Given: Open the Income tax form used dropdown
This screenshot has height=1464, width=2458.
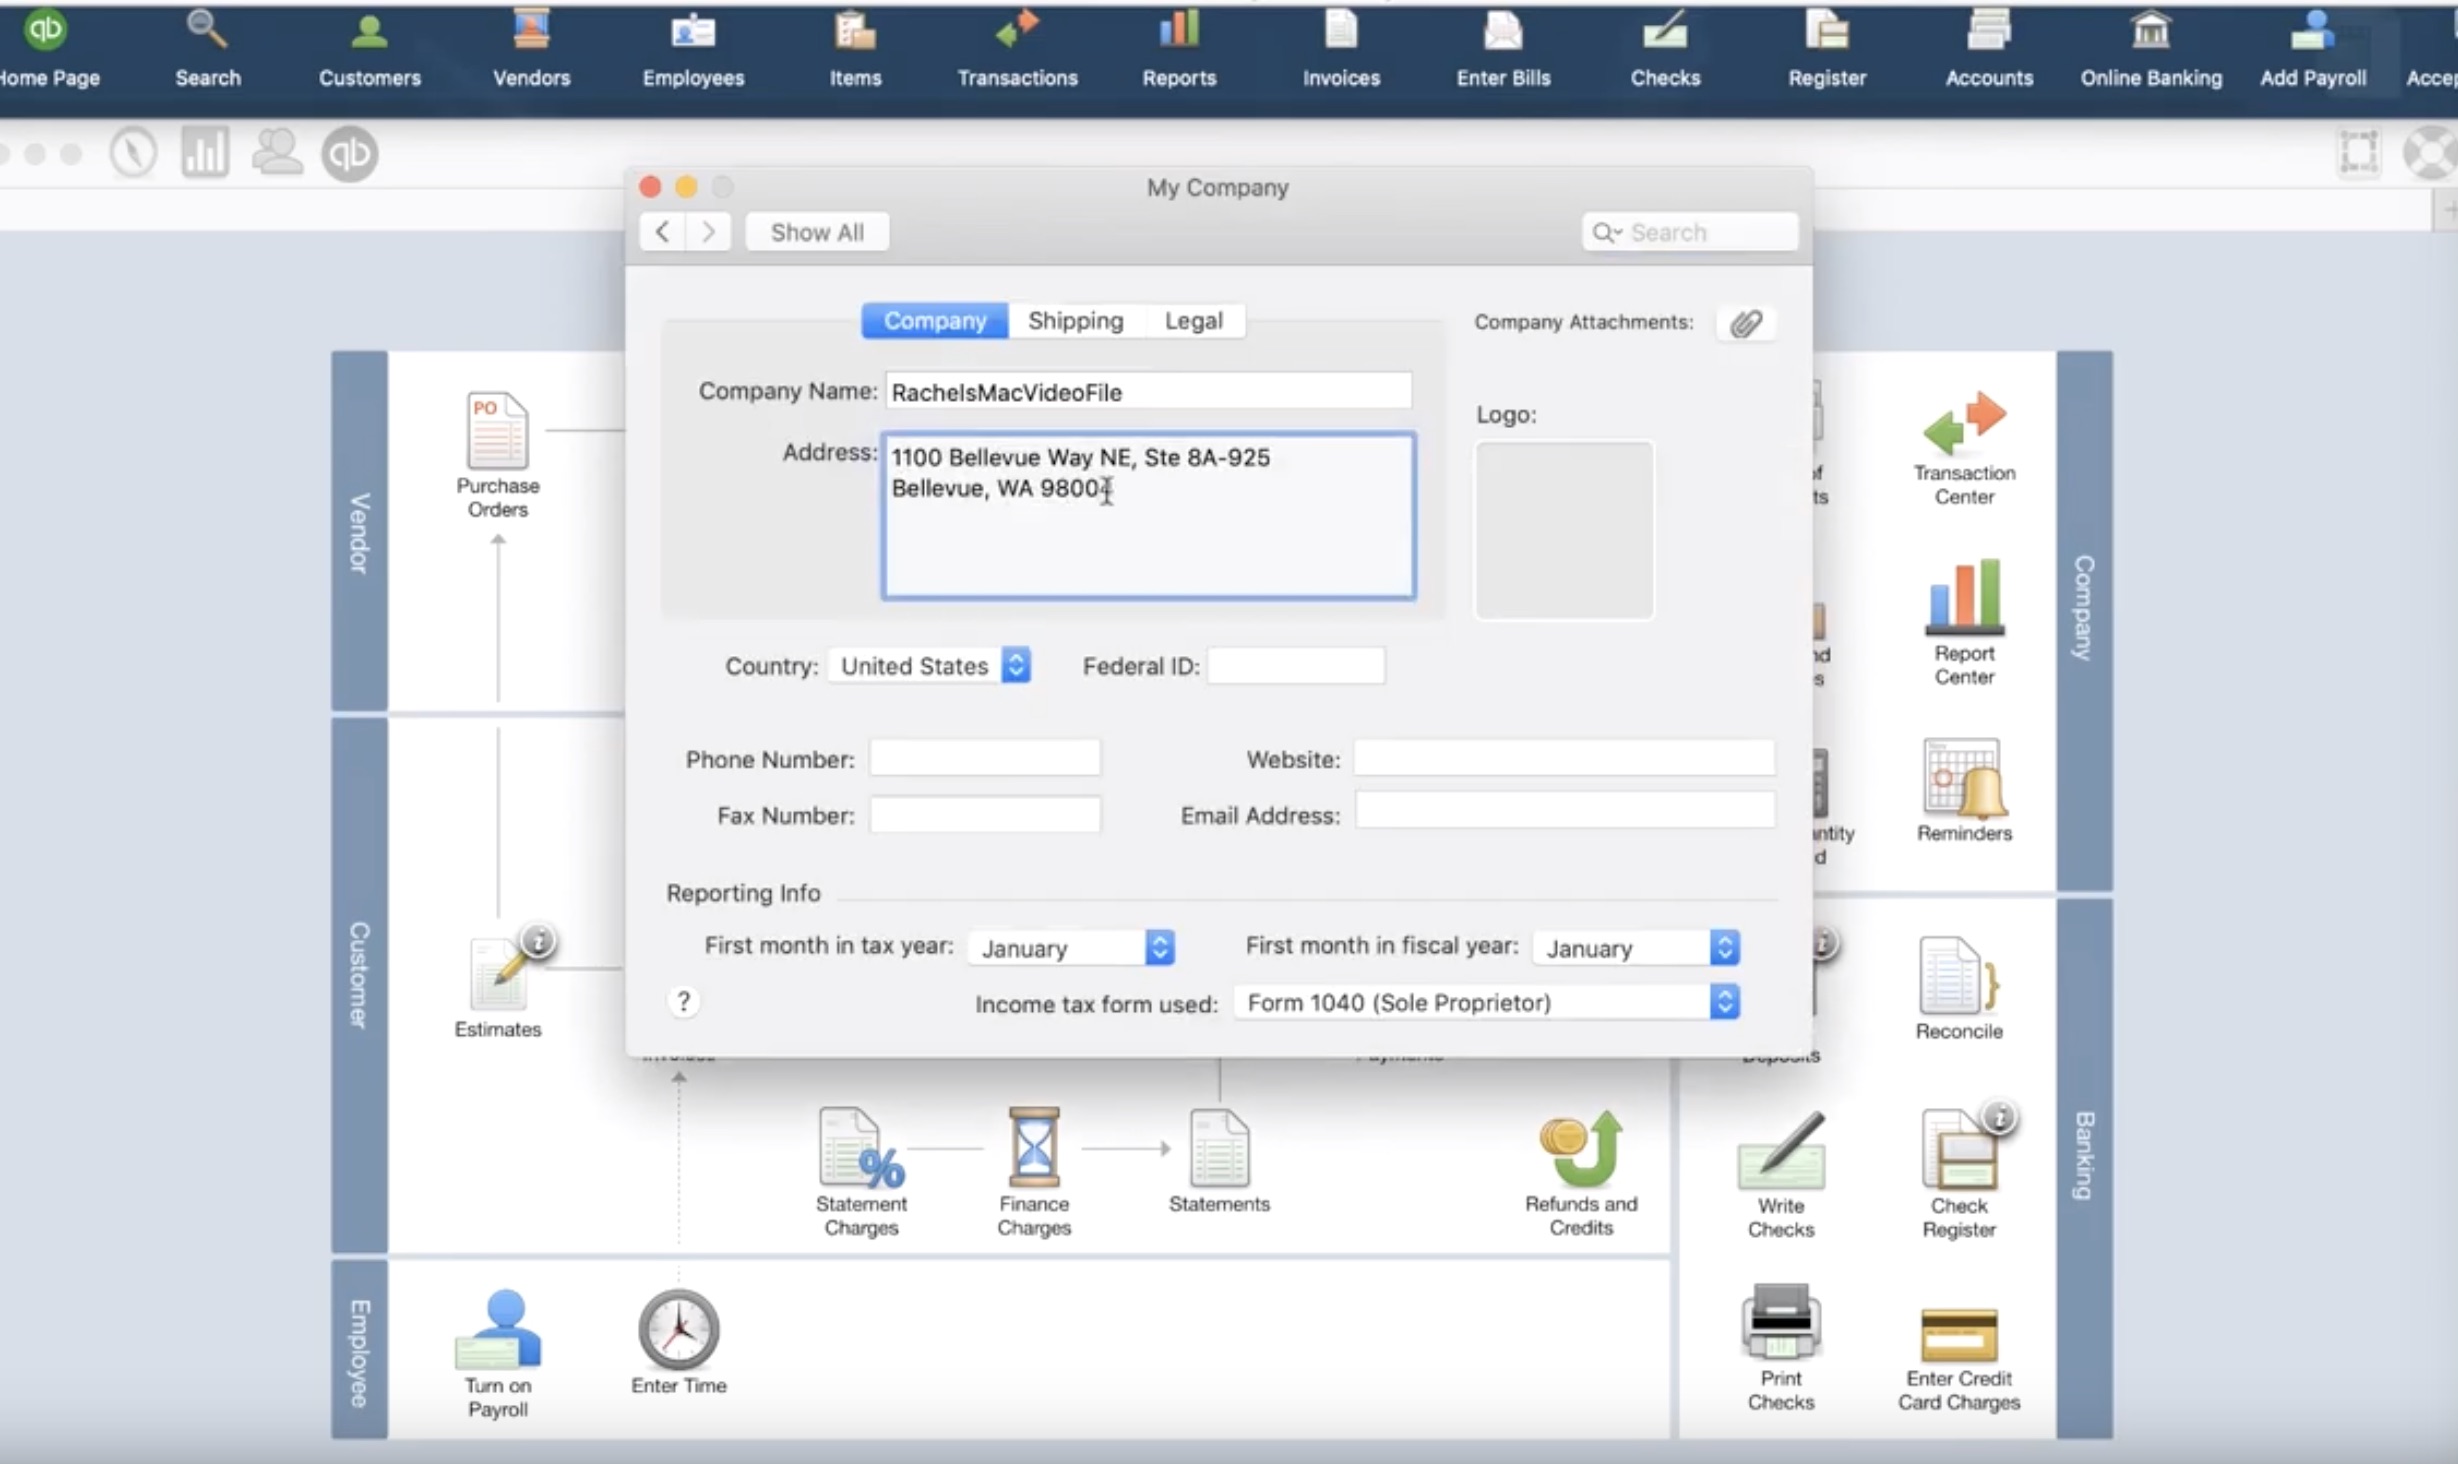Looking at the screenshot, I should tap(1487, 1002).
